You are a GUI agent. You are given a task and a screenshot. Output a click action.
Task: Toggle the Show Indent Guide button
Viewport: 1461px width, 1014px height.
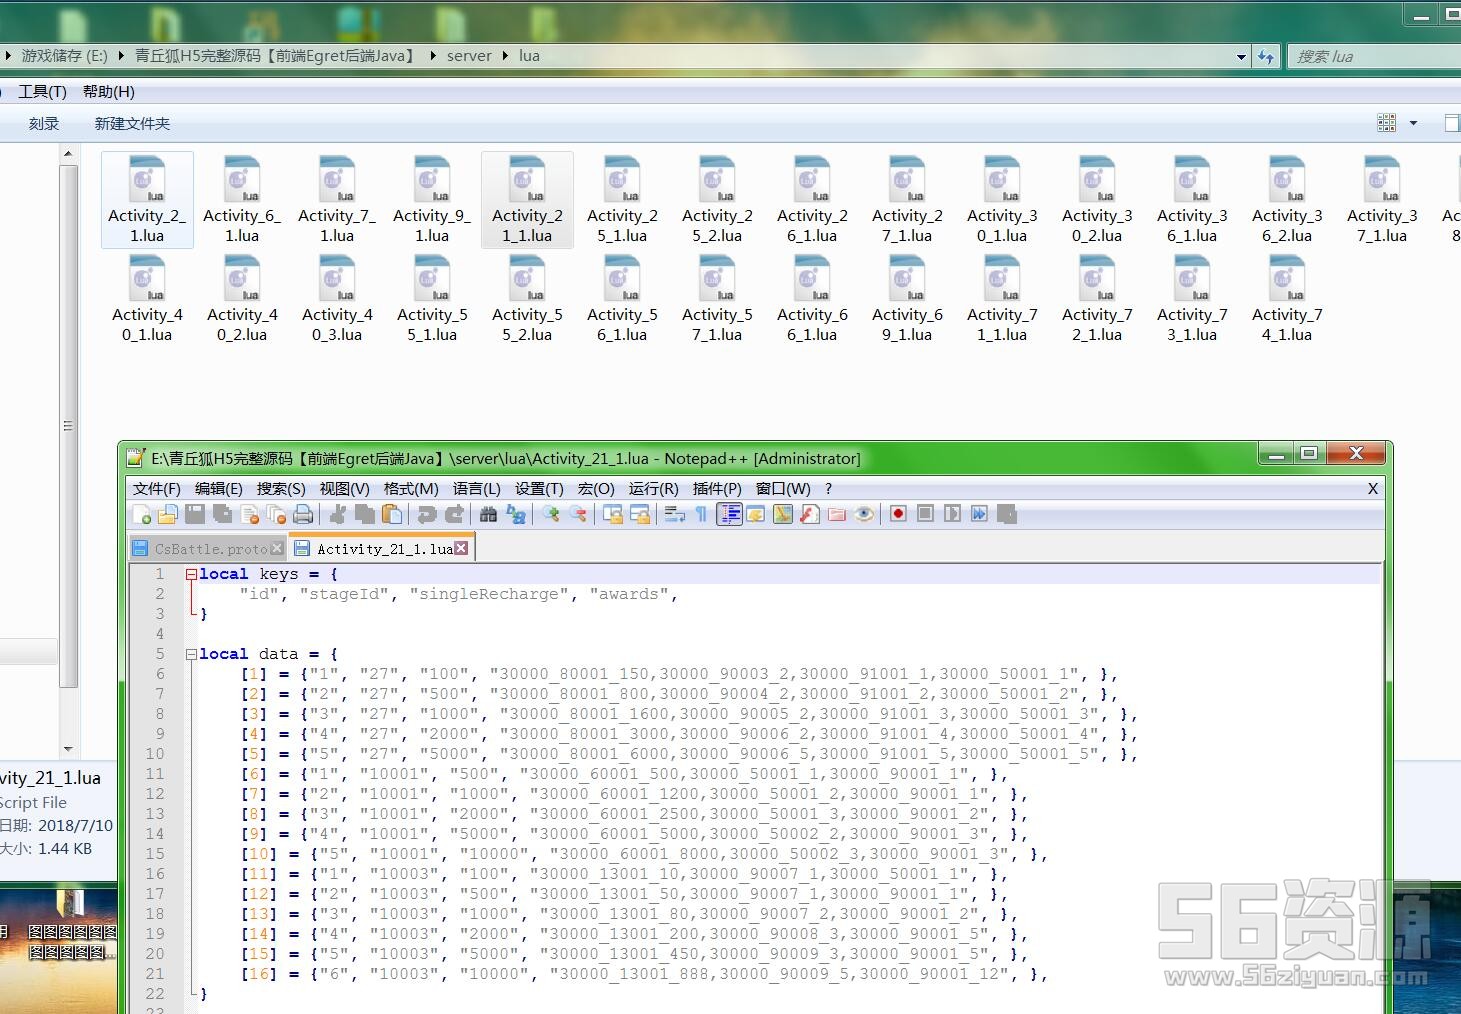[729, 514]
